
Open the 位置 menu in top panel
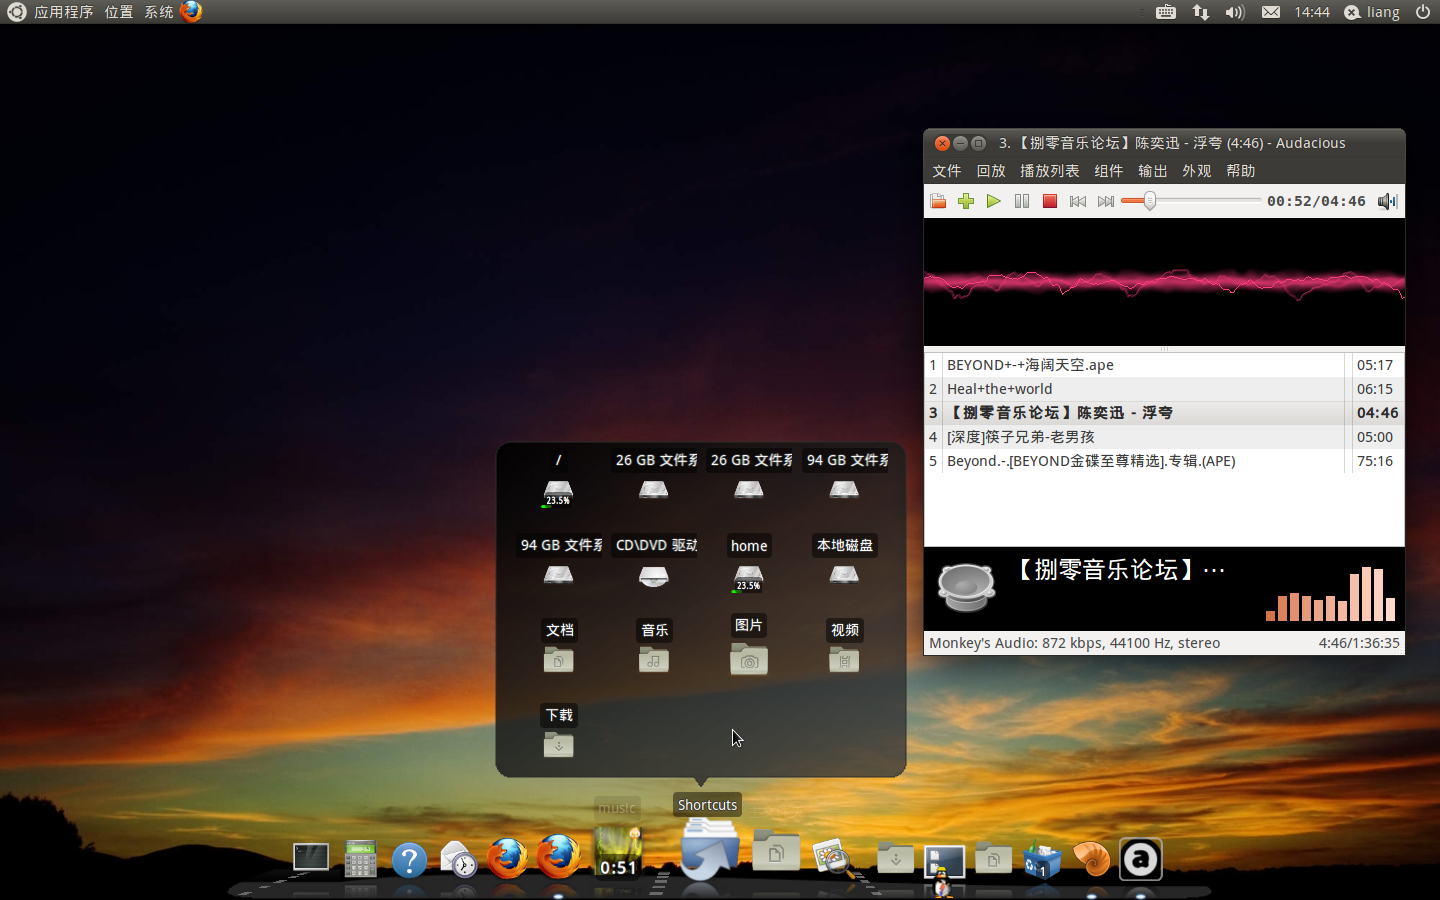point(119,12)
